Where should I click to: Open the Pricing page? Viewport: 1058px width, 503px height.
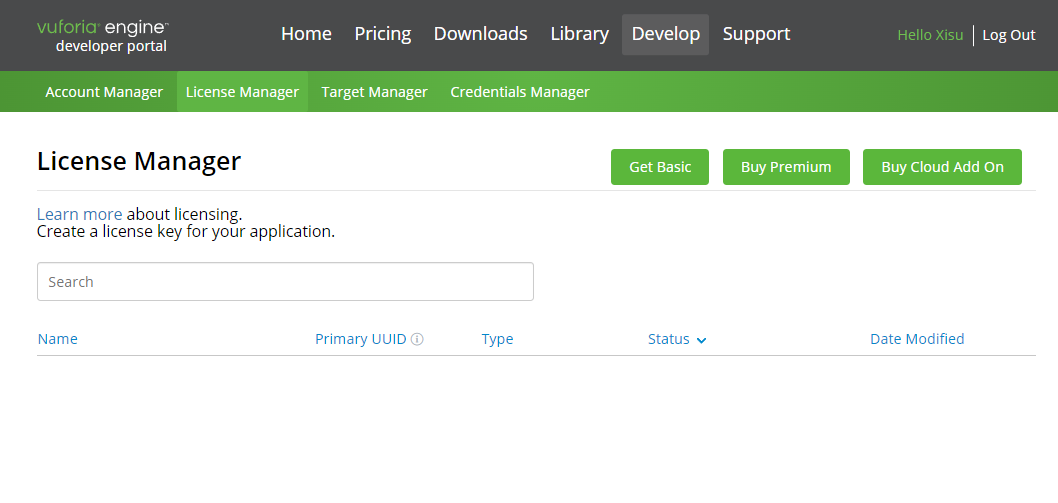point(383,34)
